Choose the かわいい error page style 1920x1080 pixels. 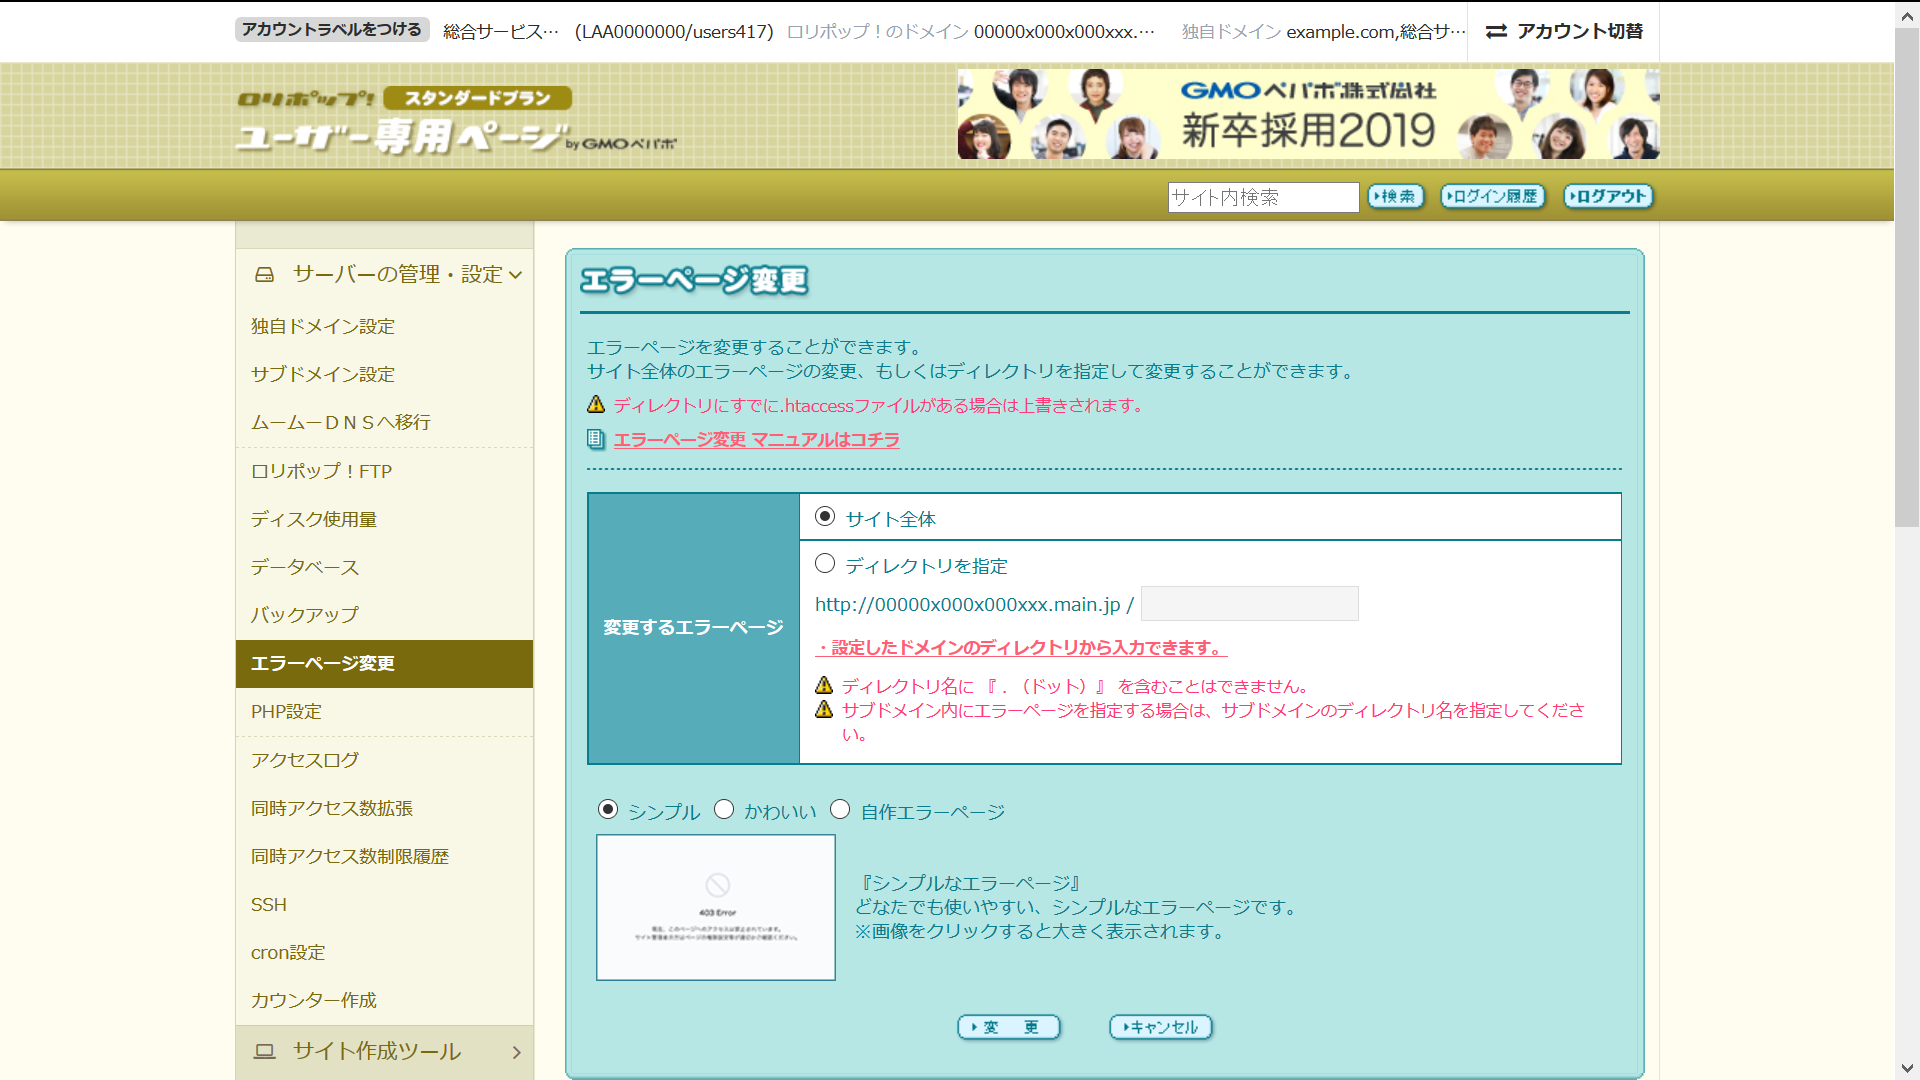[x=724, y=810]
